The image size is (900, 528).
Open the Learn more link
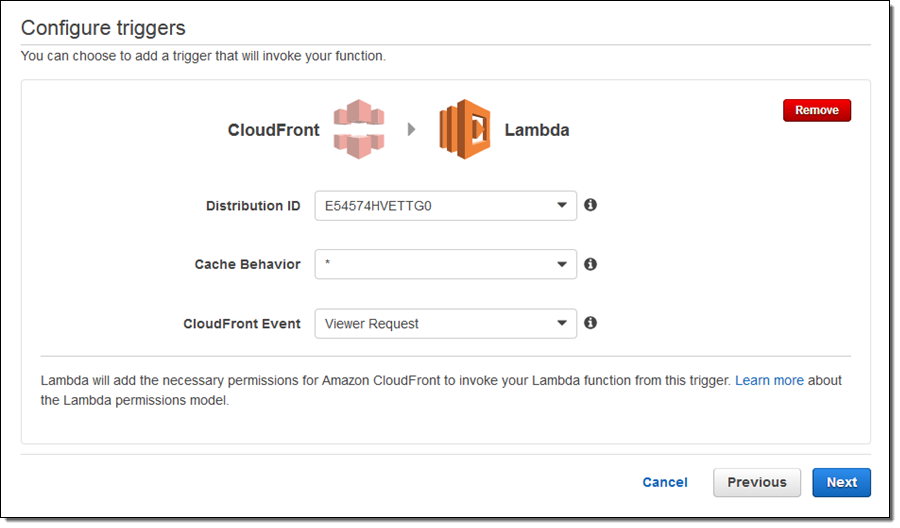[769, 381]
